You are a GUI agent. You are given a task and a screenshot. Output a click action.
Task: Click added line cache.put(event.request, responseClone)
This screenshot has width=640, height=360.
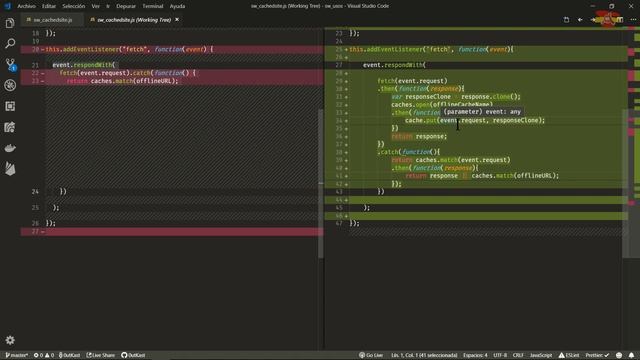(x=475, y=120)
